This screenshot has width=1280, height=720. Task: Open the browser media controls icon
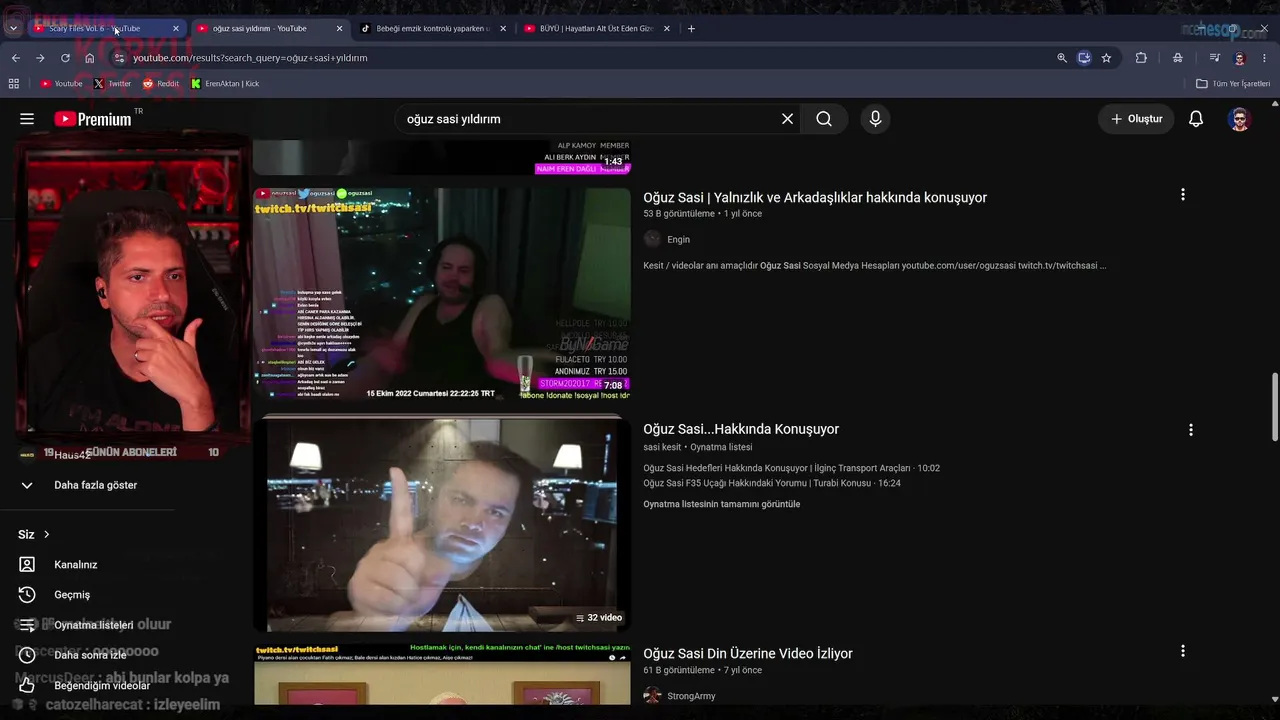point(1214,58)
